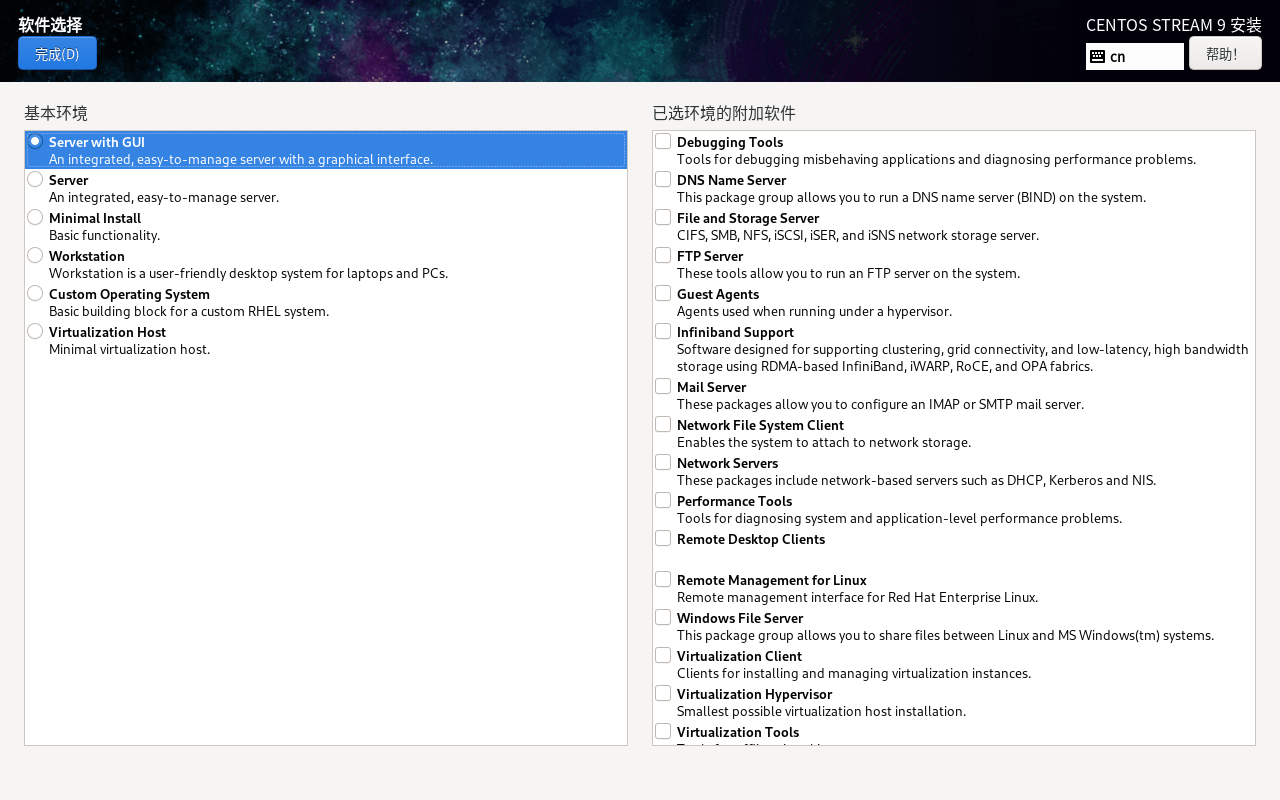Screen dimensions: 1280x800
Task: Click the cn keyboard layout indicator
Action: click(x=1135, y=56)
